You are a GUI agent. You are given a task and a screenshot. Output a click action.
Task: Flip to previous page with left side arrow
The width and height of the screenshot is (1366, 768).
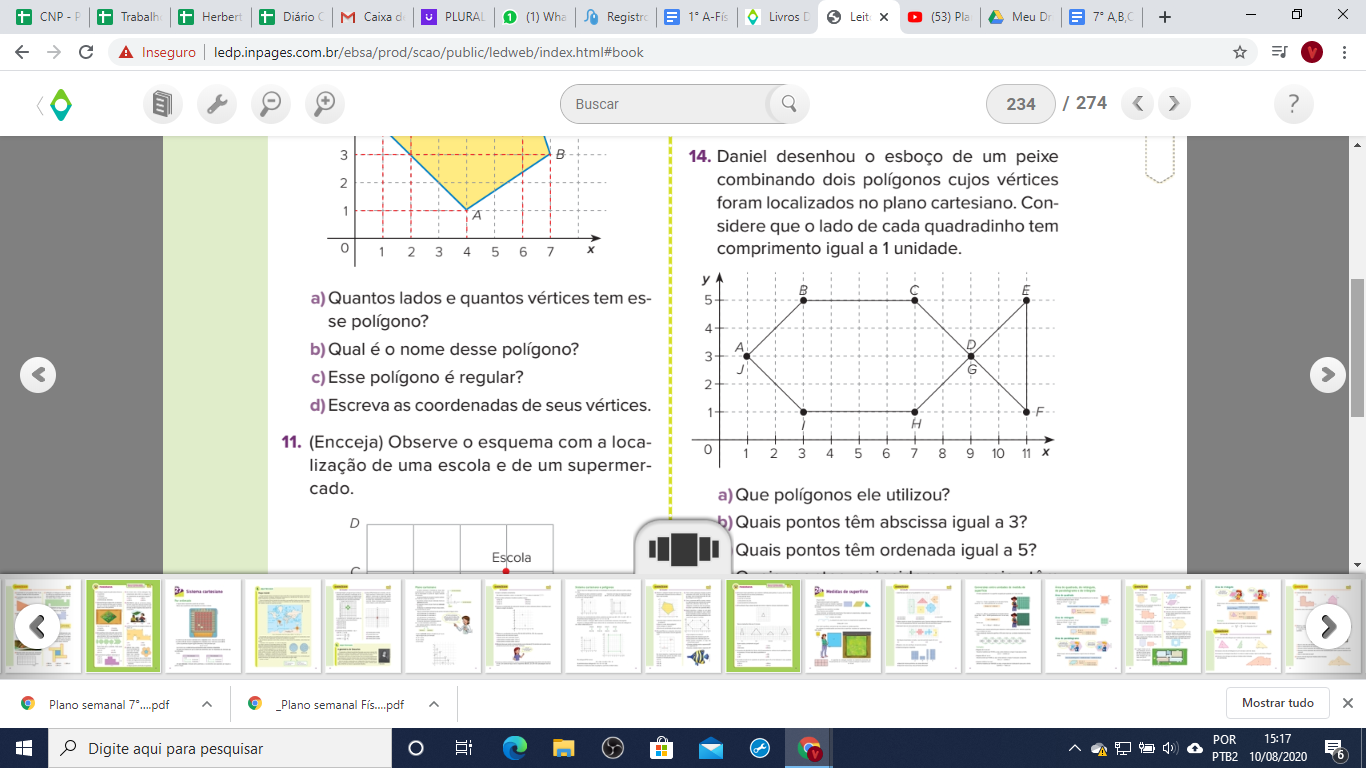pos(38,374)
